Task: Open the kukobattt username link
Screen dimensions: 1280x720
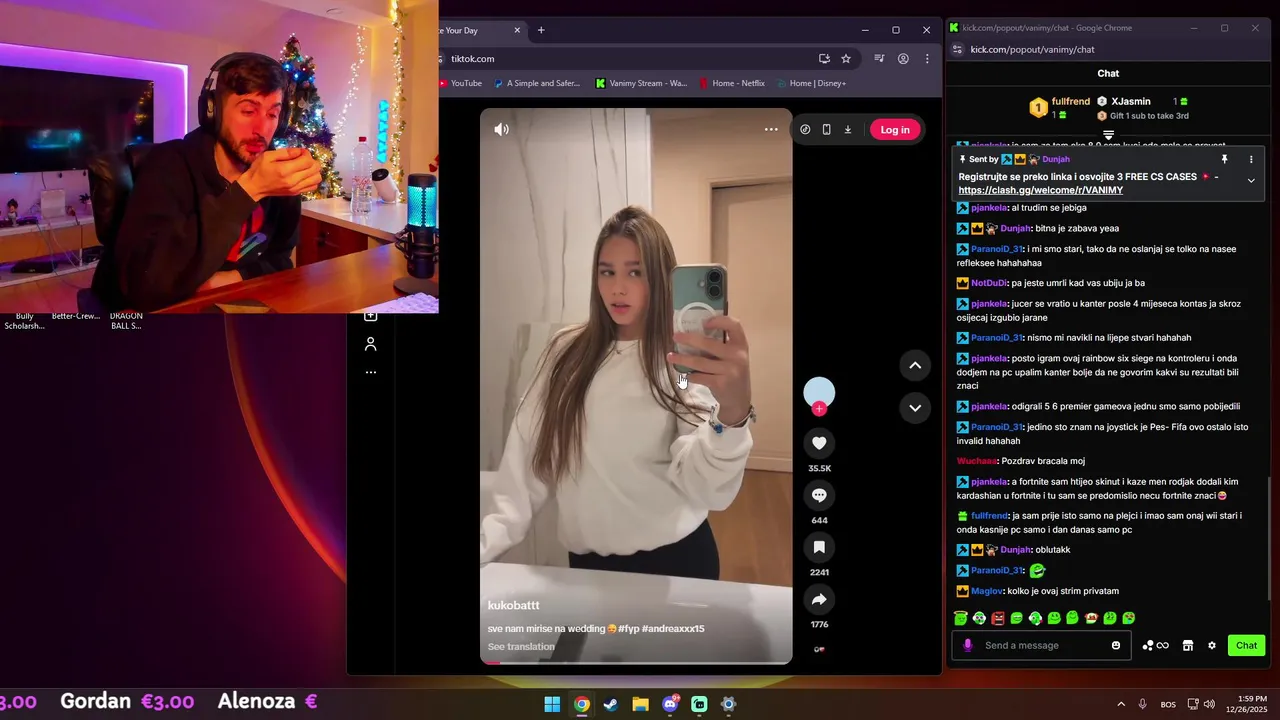Action: pos(513,605)
